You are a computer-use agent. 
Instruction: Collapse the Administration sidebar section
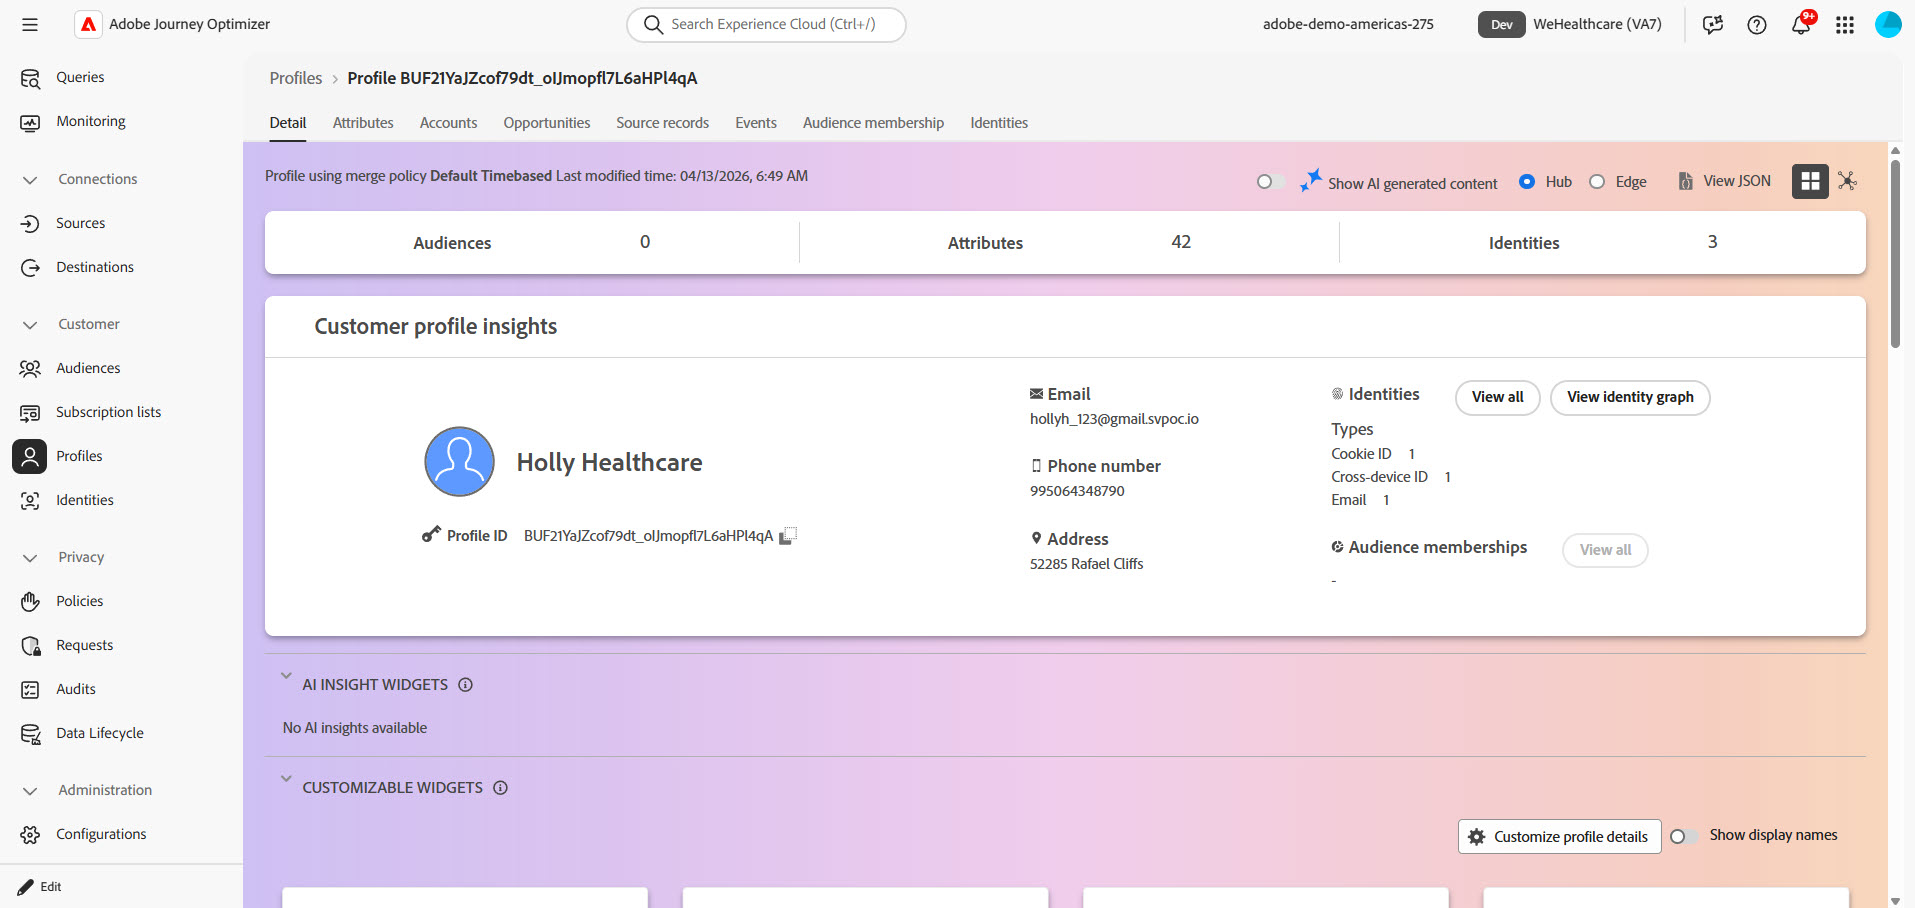click(30, 791)
